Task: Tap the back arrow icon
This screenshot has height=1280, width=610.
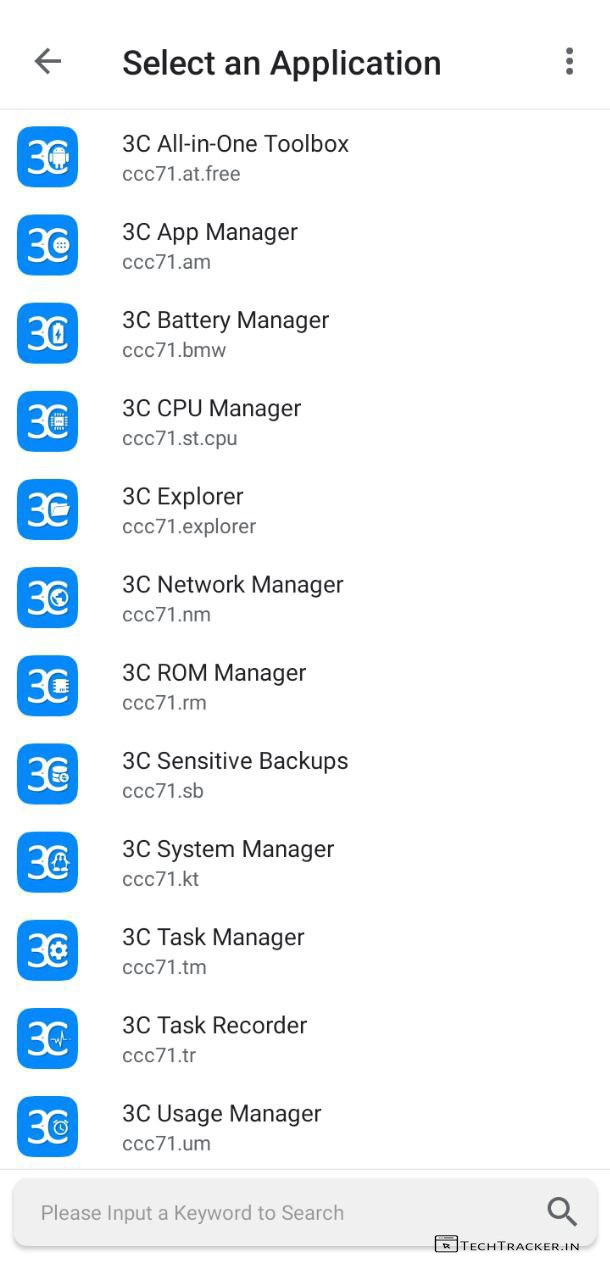Action: [47, 62]
